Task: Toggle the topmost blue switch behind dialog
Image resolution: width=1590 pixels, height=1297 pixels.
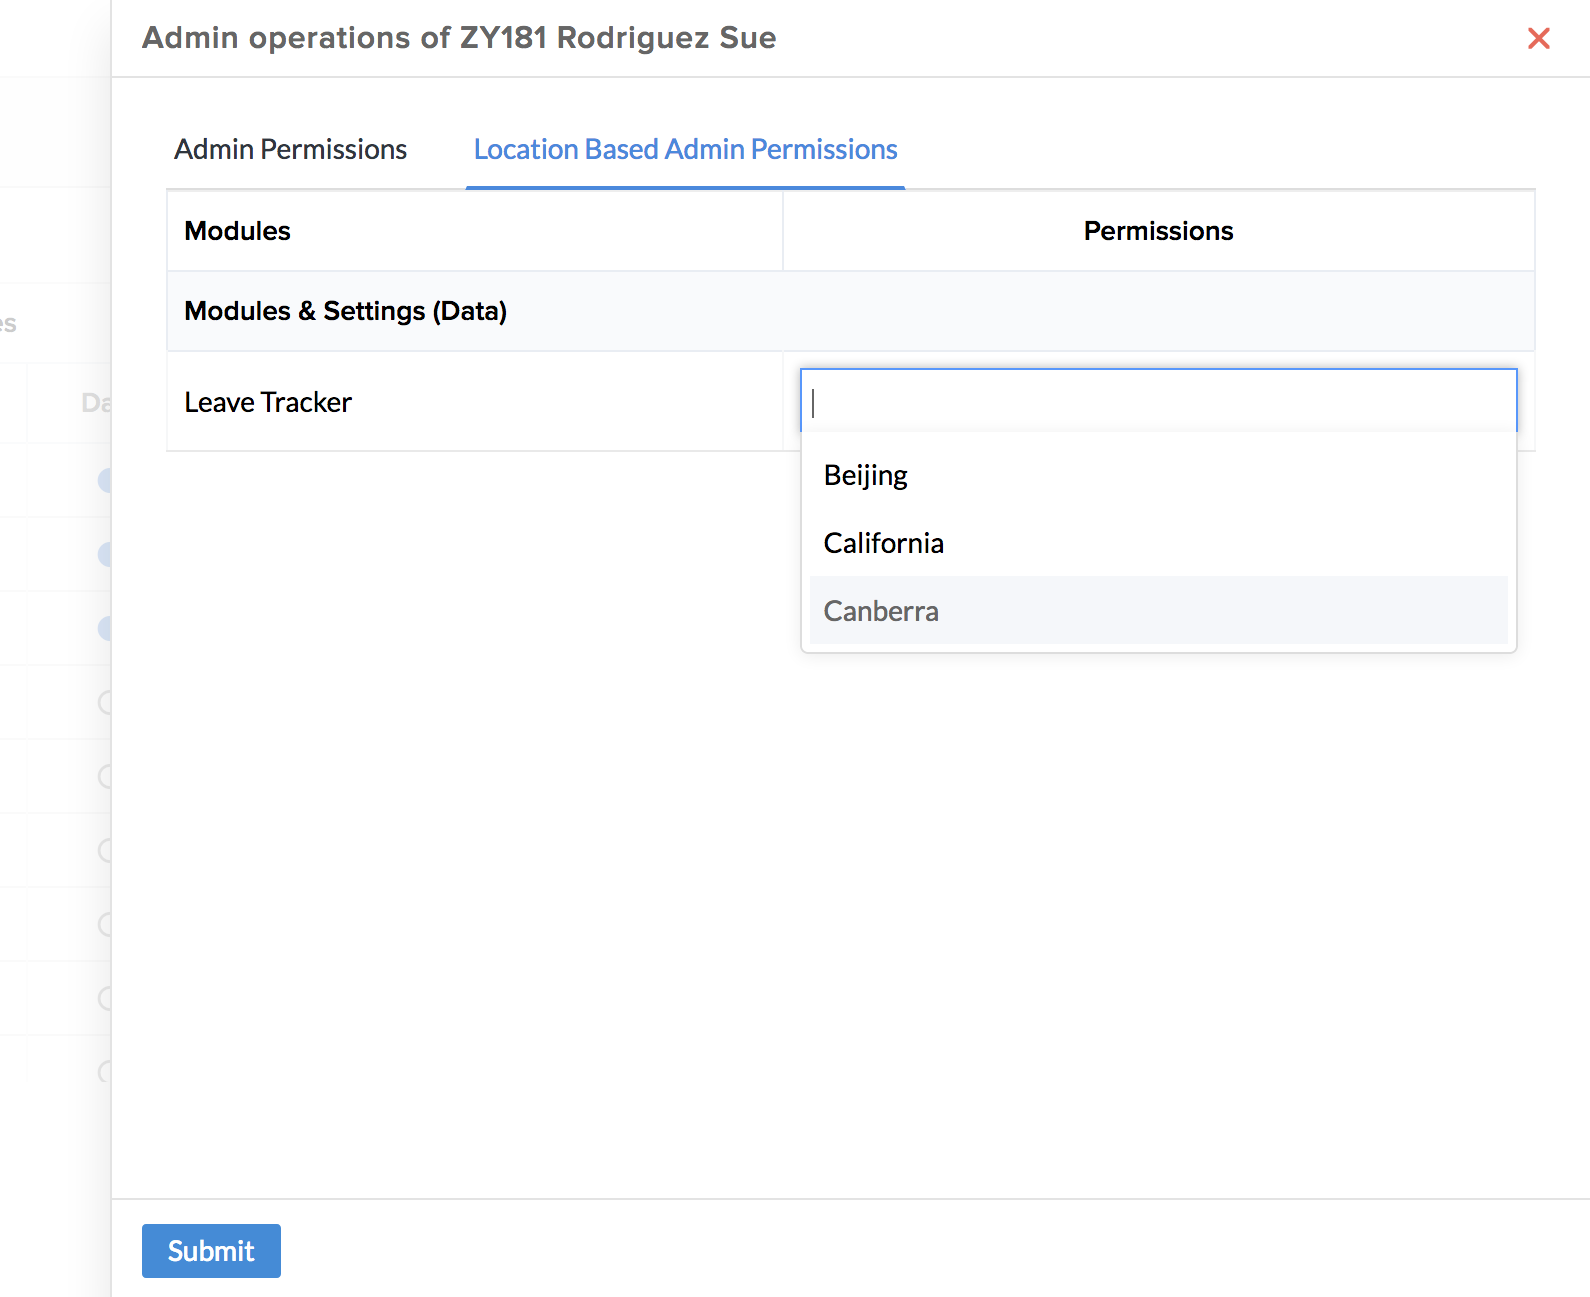Action: click(x=105, y=480)
